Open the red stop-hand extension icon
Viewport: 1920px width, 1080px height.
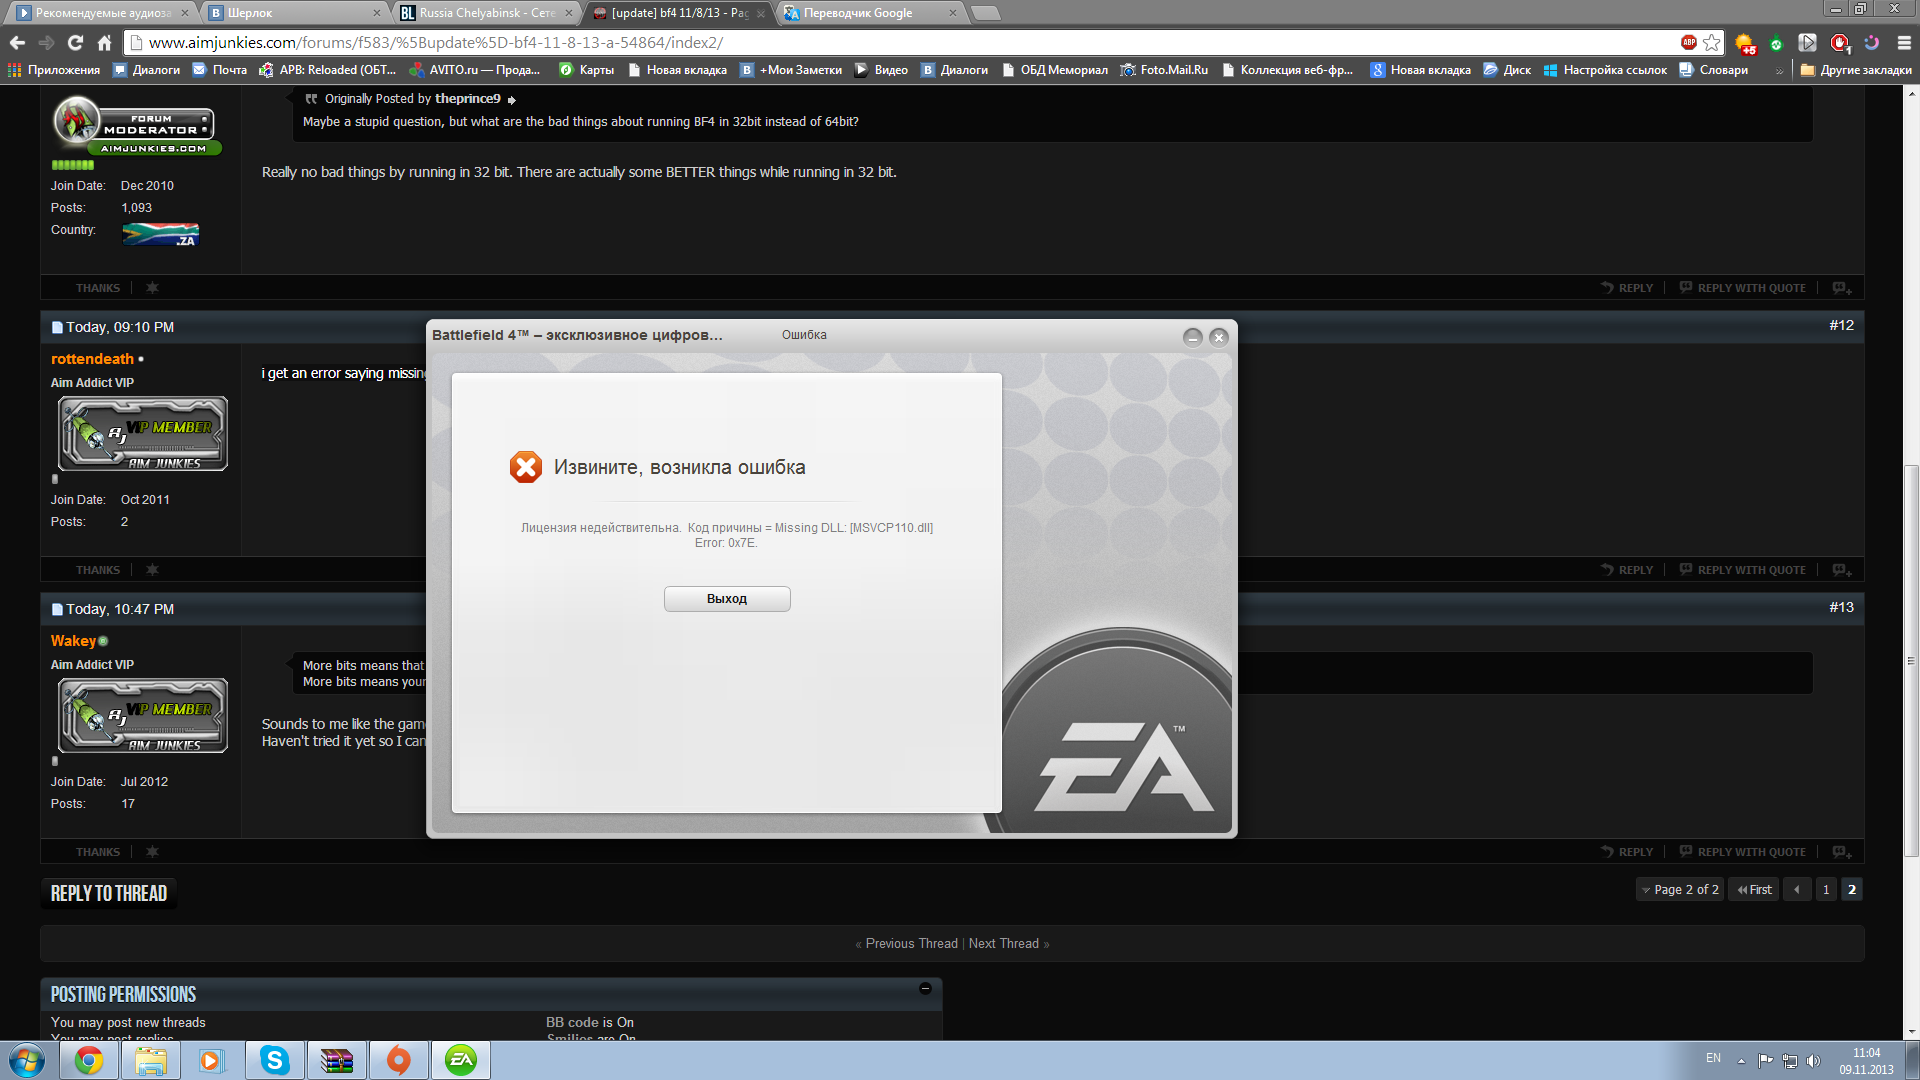[1840, 43]
